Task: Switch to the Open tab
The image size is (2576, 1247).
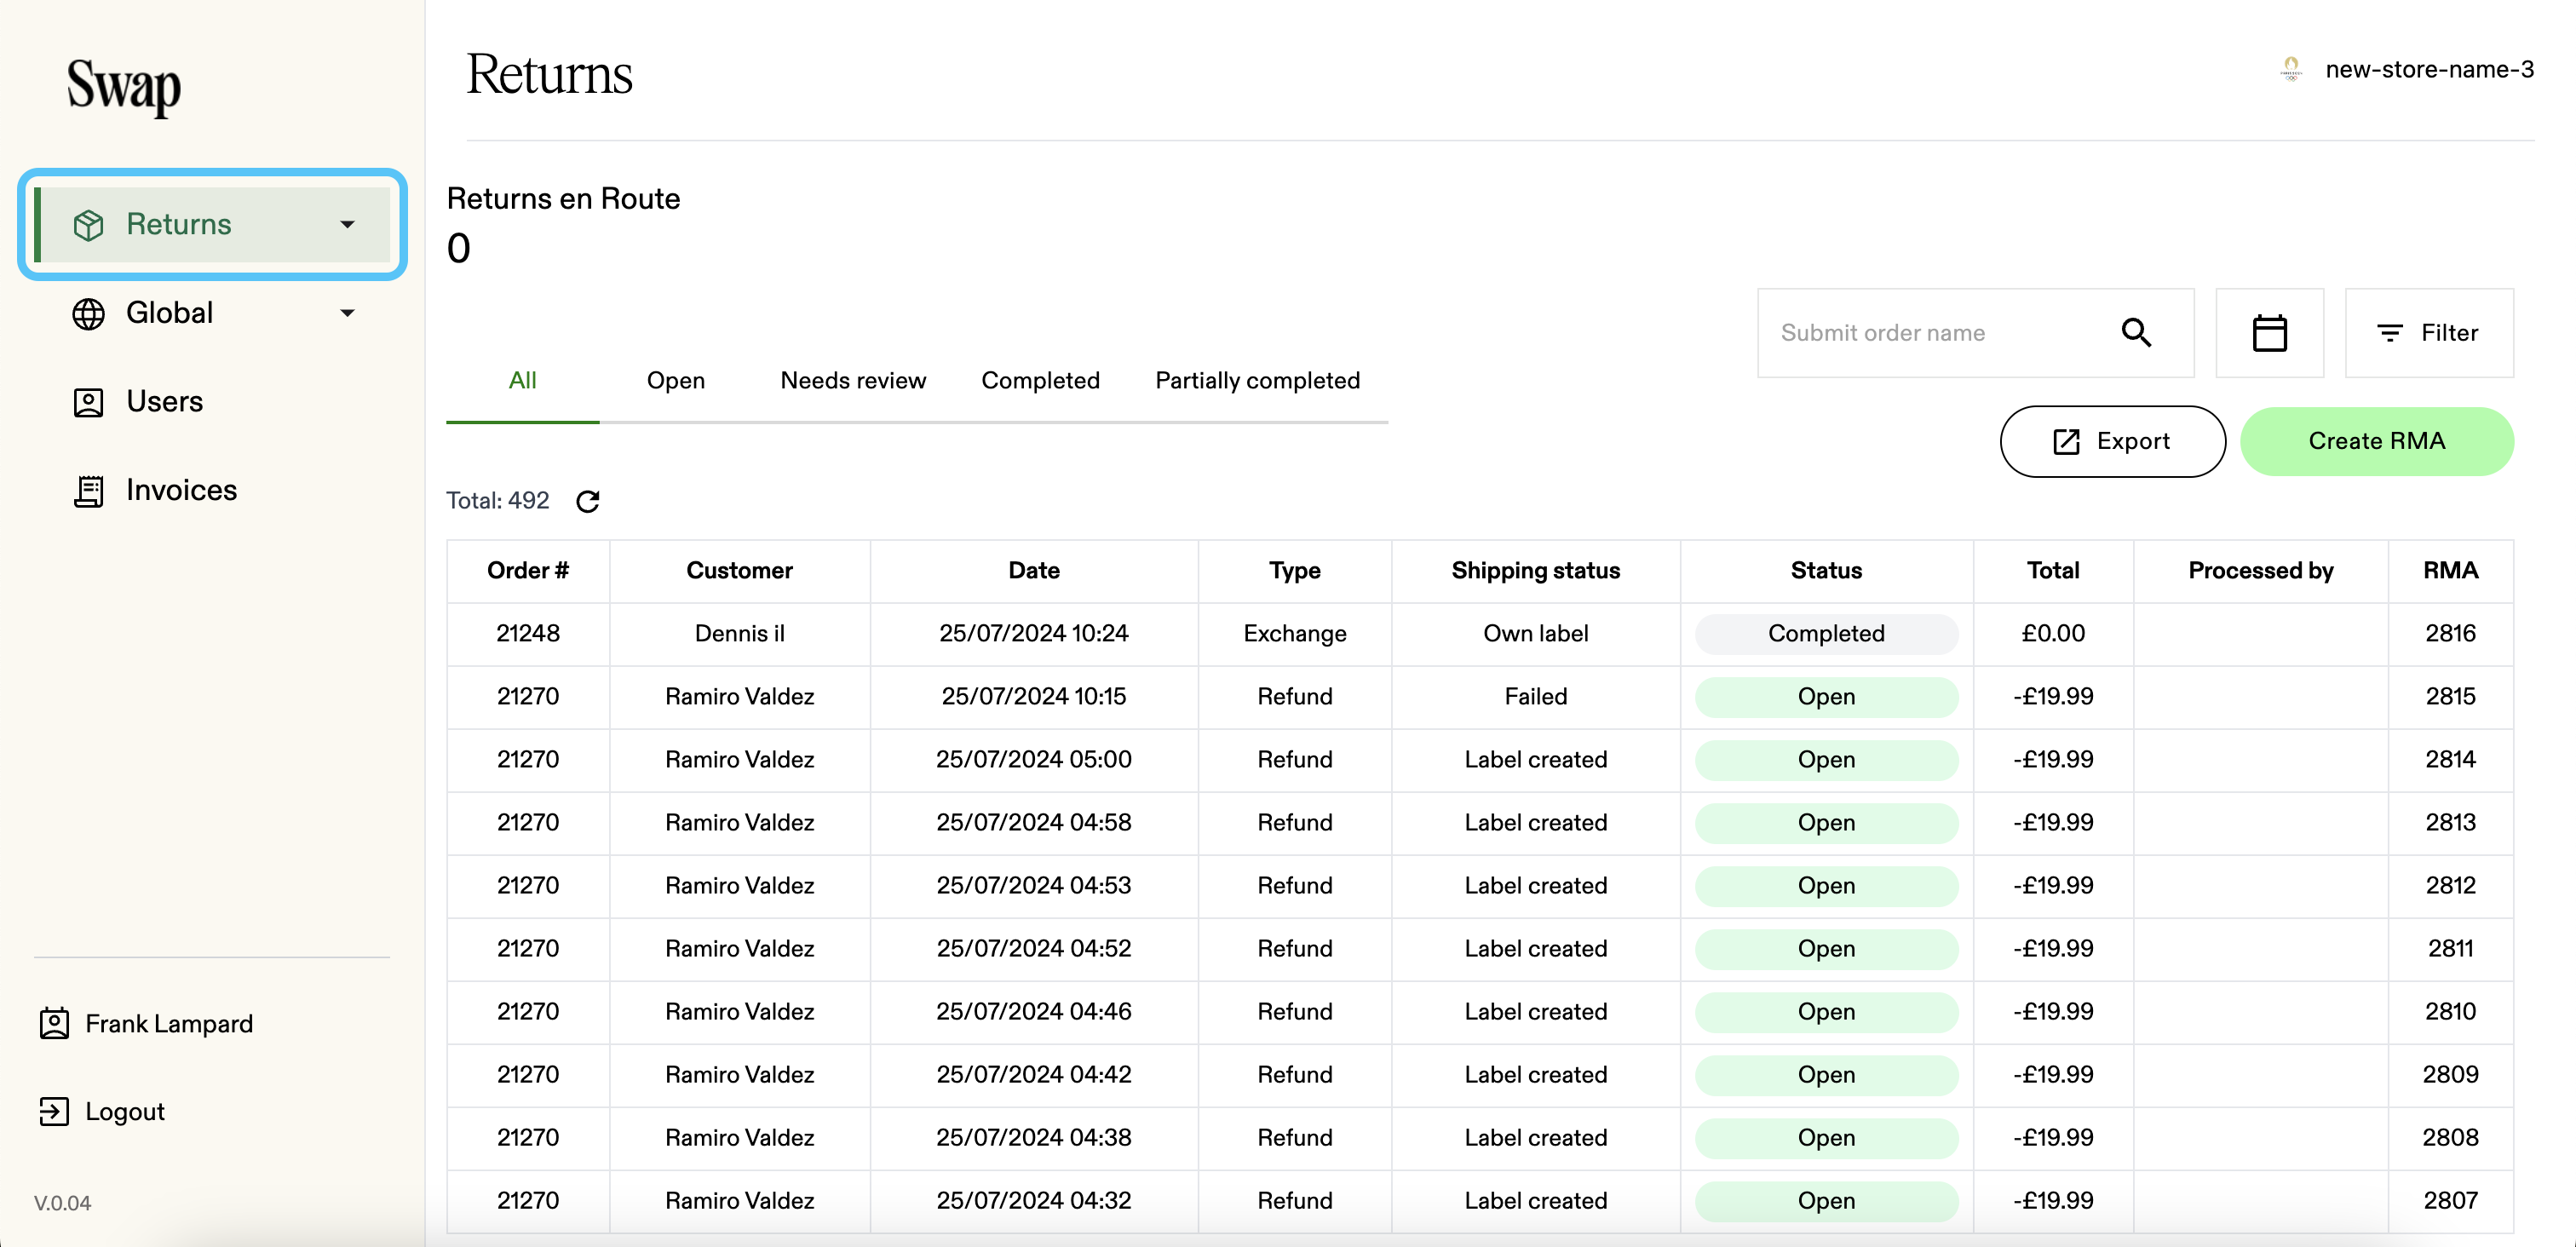Action: [676, 381]
